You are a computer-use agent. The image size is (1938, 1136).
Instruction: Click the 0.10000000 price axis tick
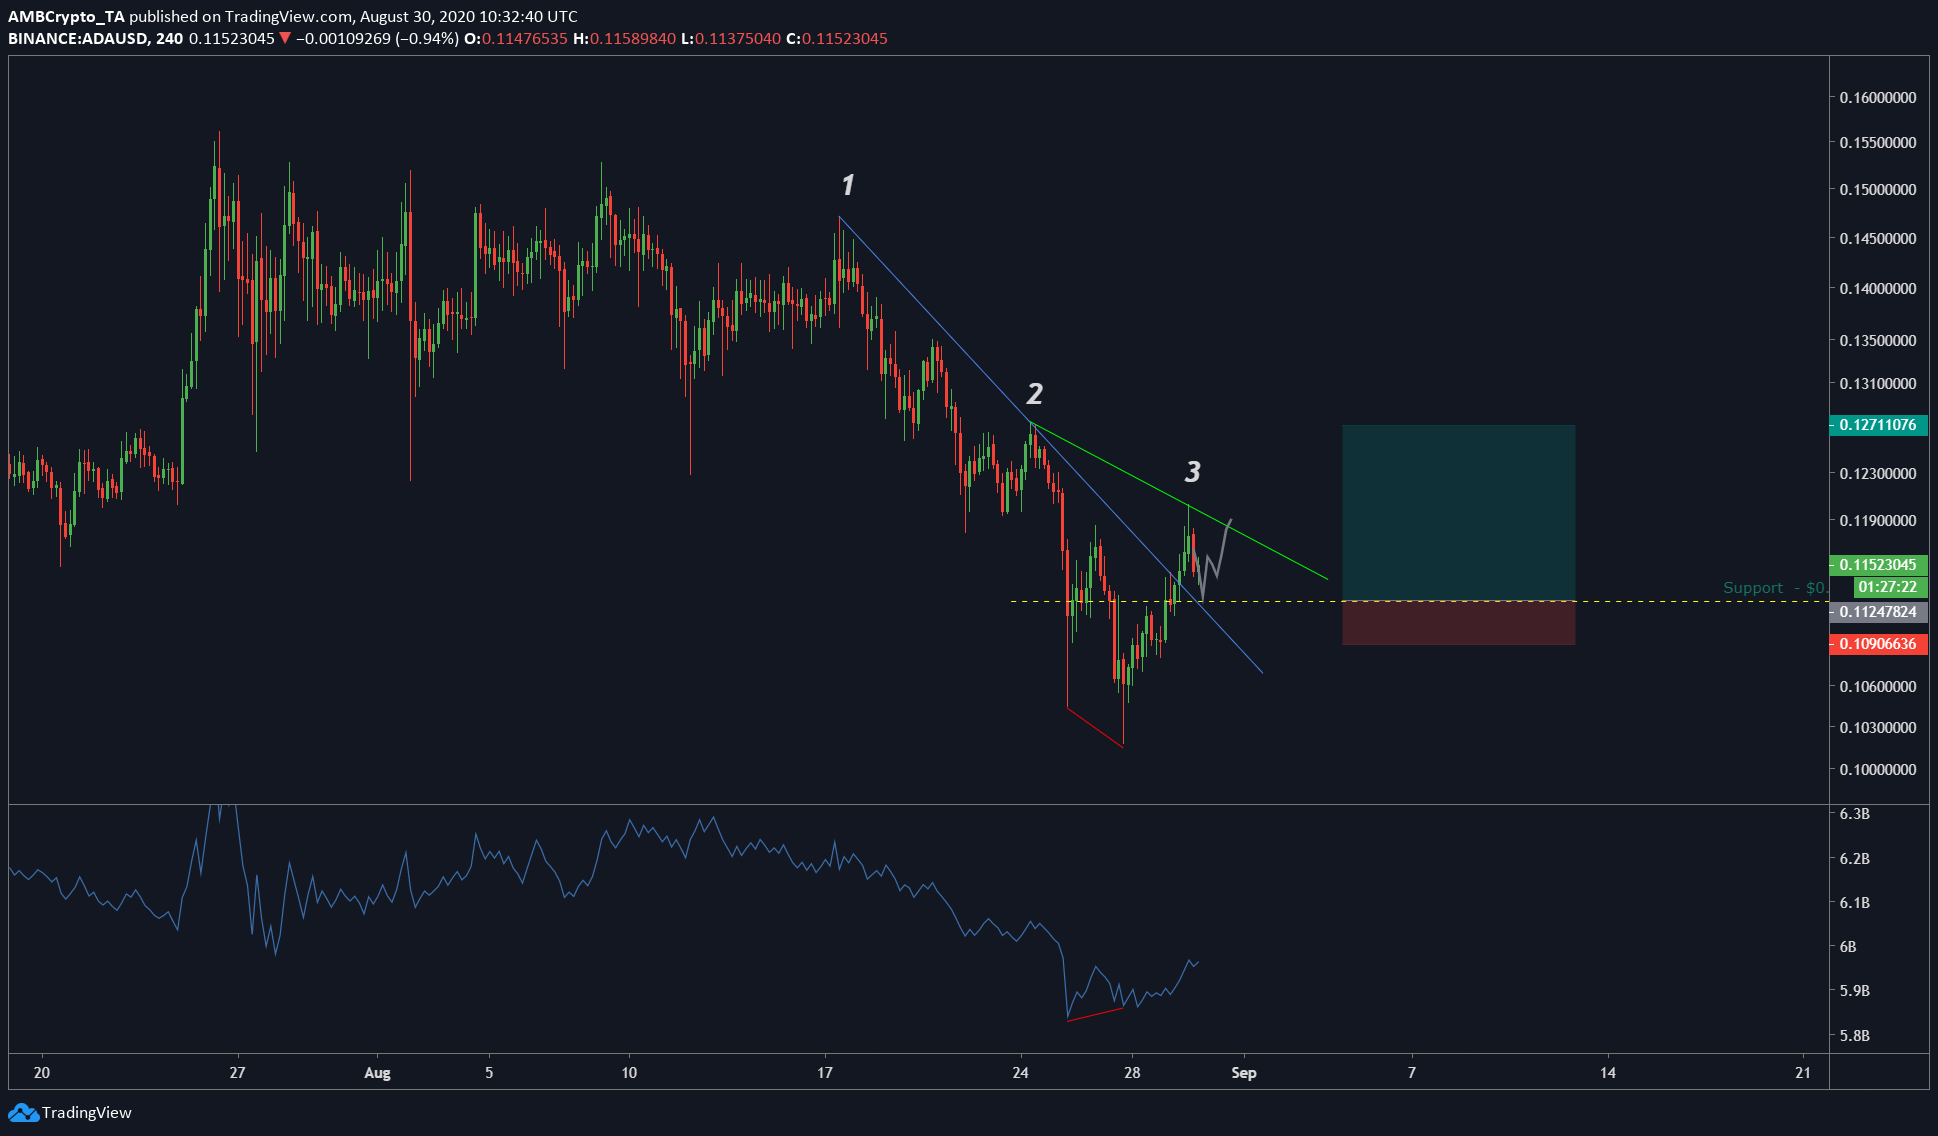point(1878,769)
